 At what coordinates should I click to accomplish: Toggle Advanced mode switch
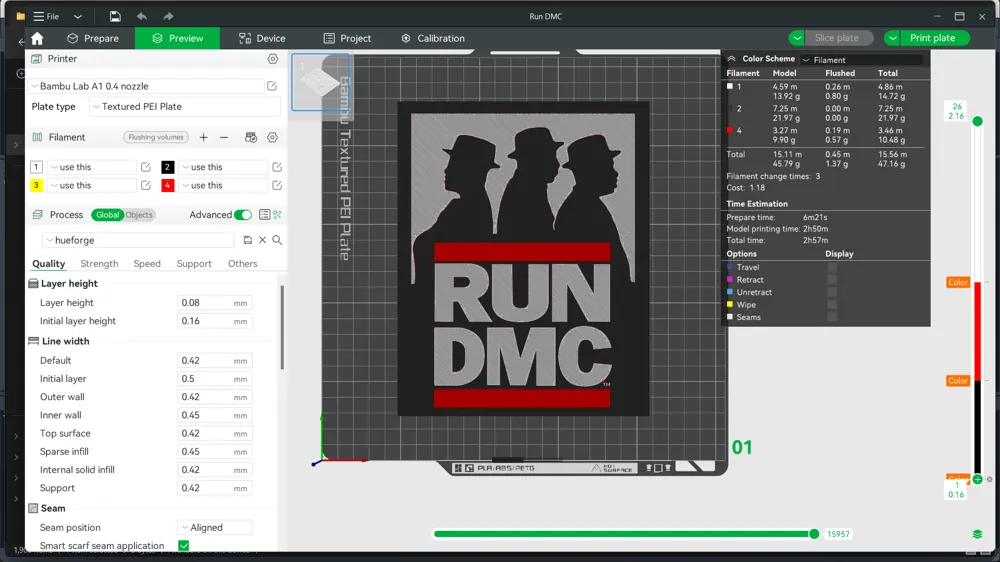click(243, 215)
